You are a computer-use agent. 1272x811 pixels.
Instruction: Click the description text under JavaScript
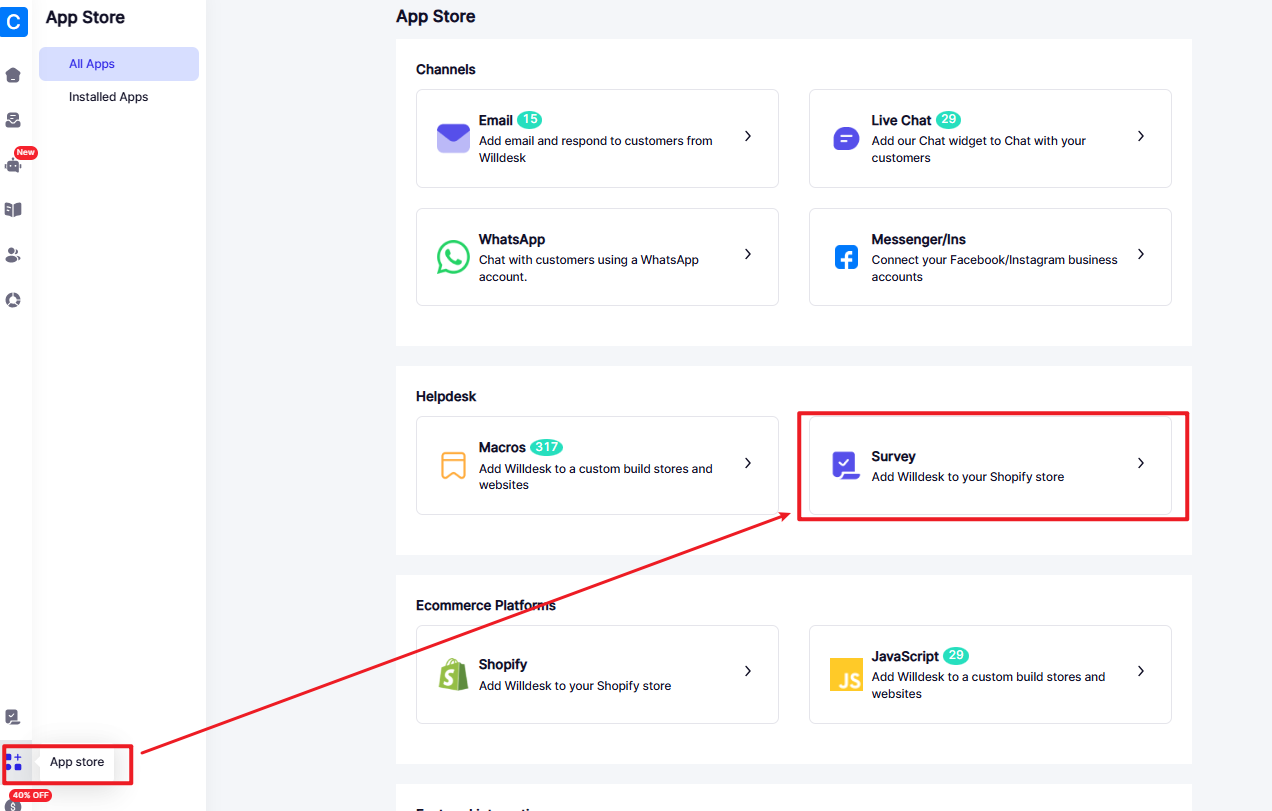[x=988, y=685]
